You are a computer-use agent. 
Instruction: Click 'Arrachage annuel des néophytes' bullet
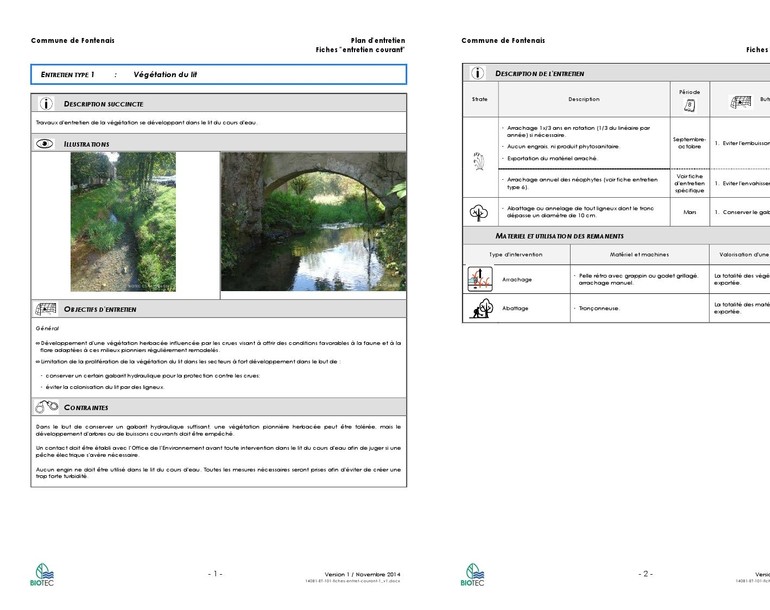582,183
